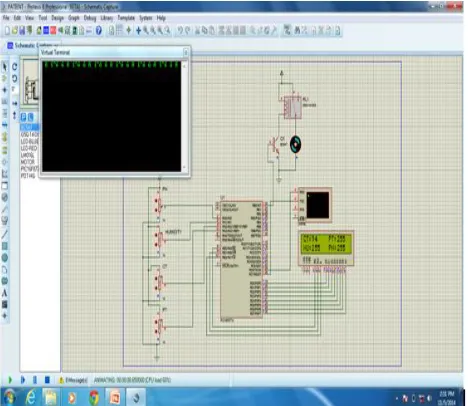The width and height of the screenshot is (468, 406).
Task: Click the relay component at the top
Action: 292,107
